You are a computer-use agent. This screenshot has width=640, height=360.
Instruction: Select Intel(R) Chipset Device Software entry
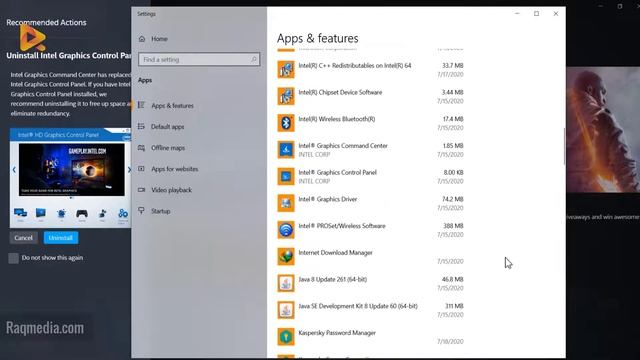click(371, 96)
